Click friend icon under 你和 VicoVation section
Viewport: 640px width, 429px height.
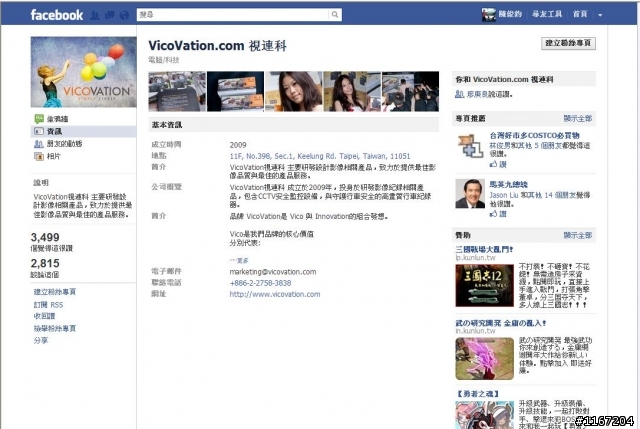(459, 94)
